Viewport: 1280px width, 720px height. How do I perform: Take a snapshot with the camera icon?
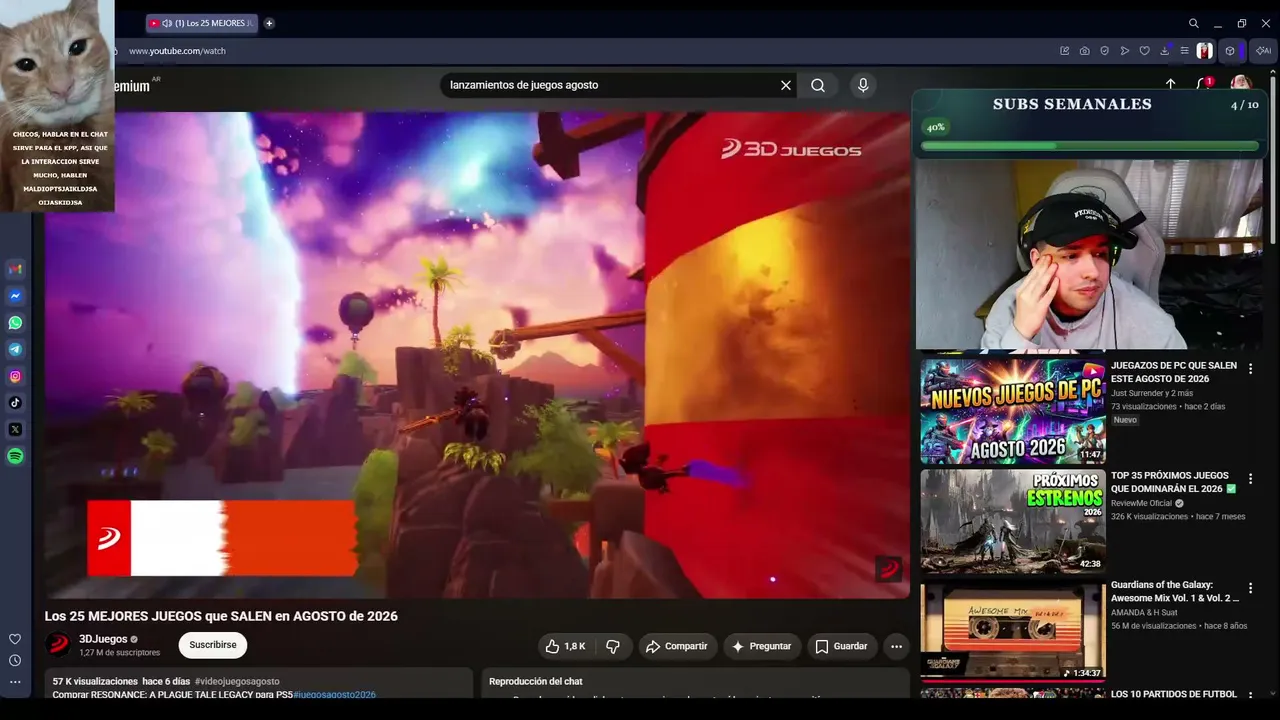(x=1085, y=51)
